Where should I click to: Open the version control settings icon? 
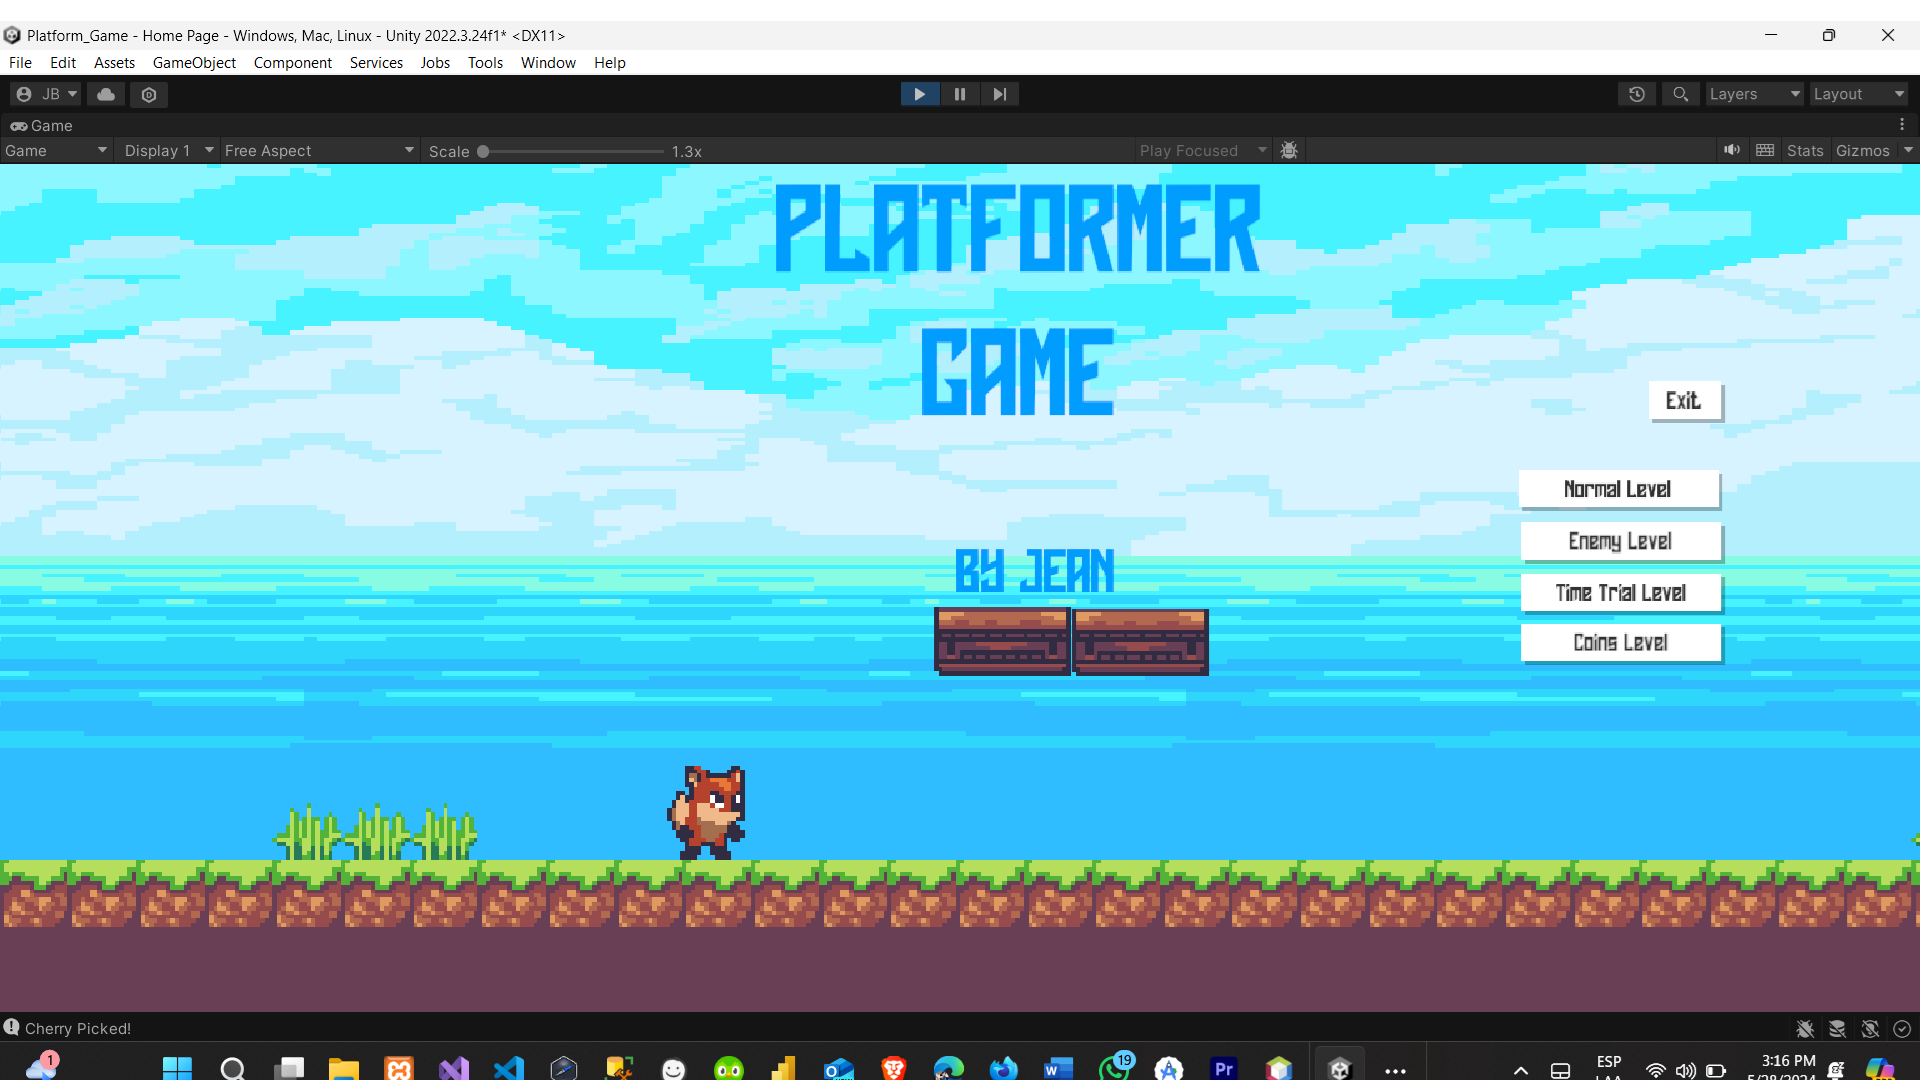pos(149,94)
